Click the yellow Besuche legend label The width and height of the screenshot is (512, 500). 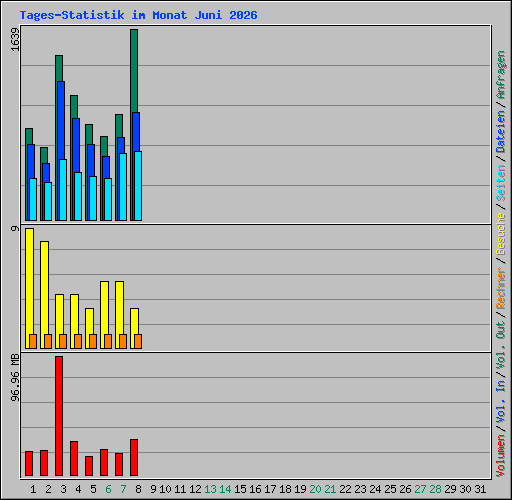501,234
